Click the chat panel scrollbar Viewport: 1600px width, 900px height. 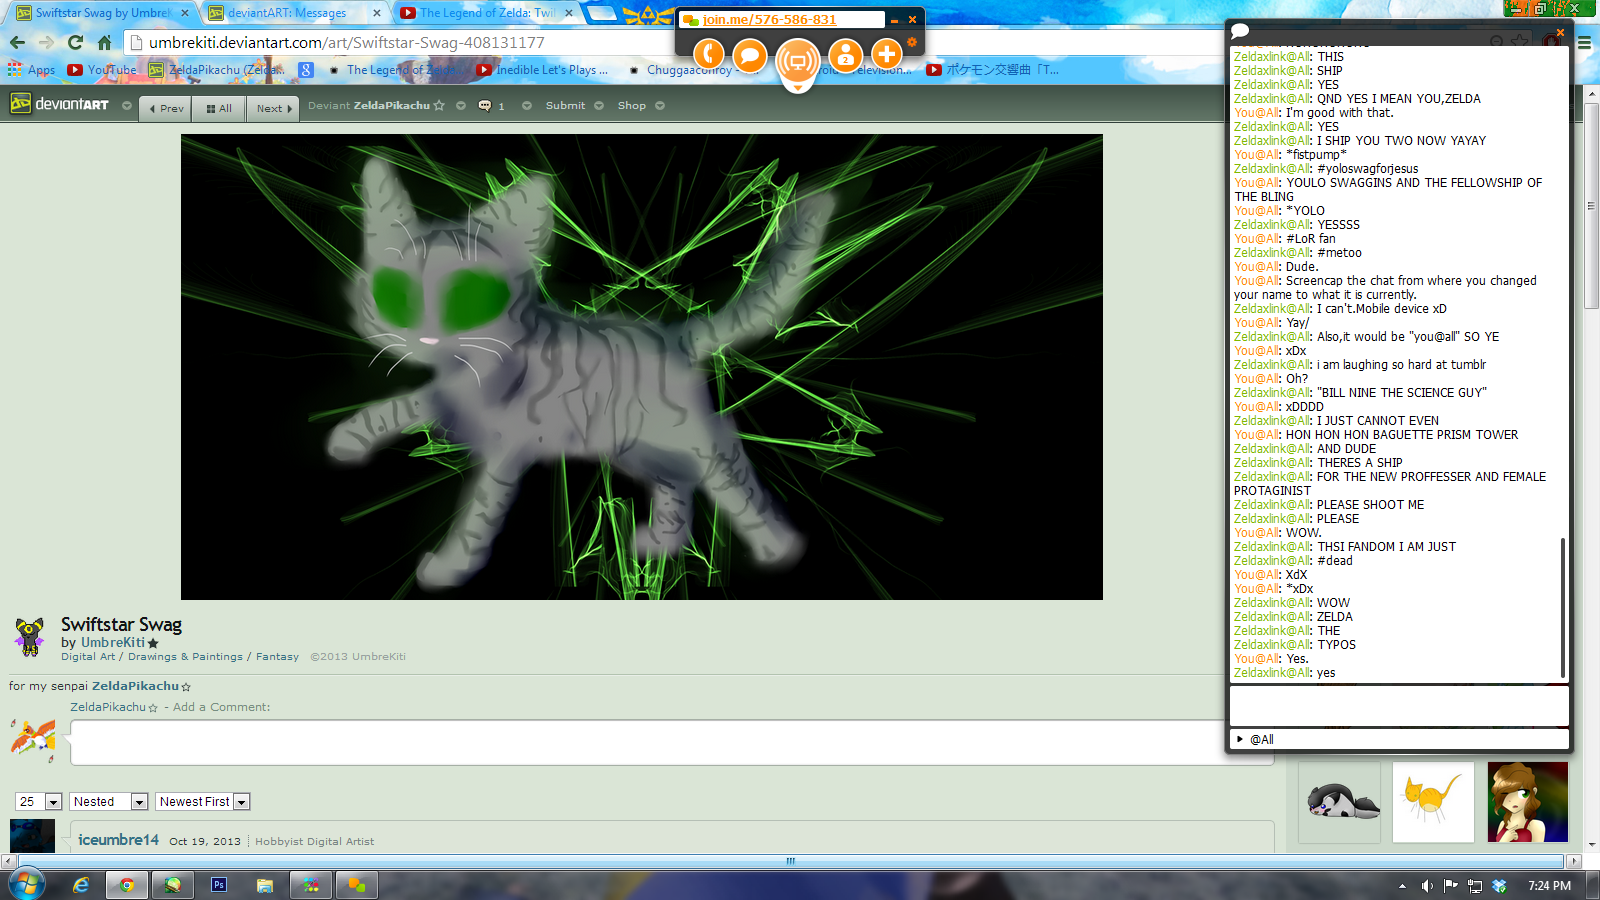(1562, 608)
